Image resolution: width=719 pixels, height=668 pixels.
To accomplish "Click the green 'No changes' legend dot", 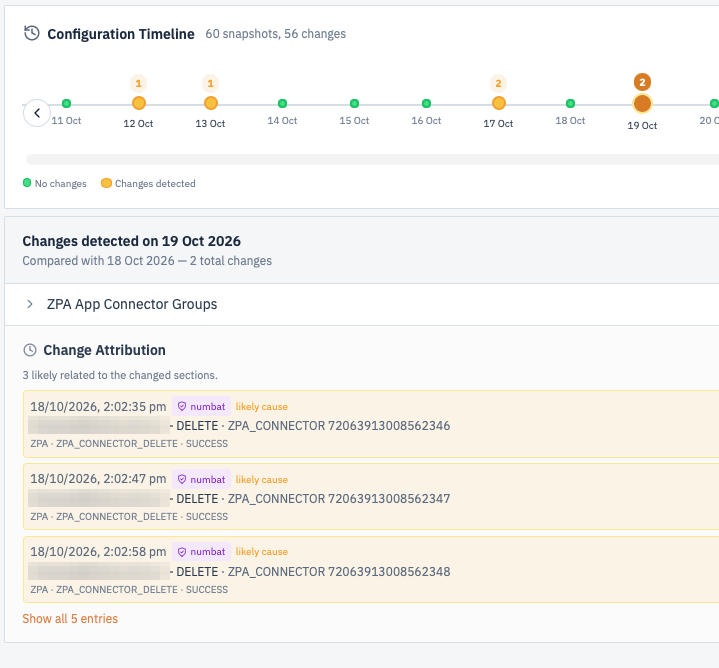I will pos(27,183).
